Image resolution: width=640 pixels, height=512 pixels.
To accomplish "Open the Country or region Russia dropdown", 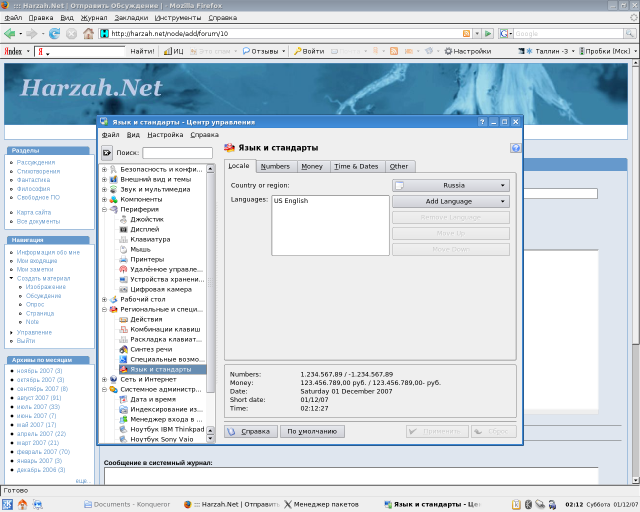I will point(451,185).
